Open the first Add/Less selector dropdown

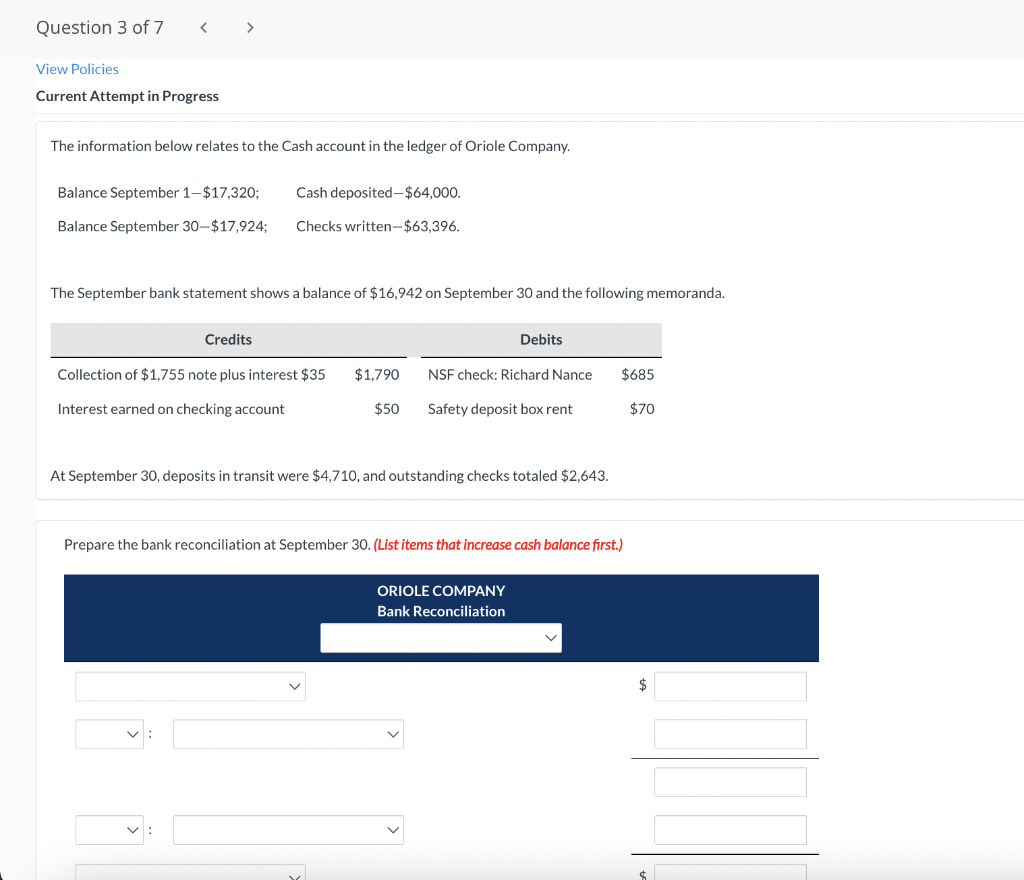[x=109, y=733]
